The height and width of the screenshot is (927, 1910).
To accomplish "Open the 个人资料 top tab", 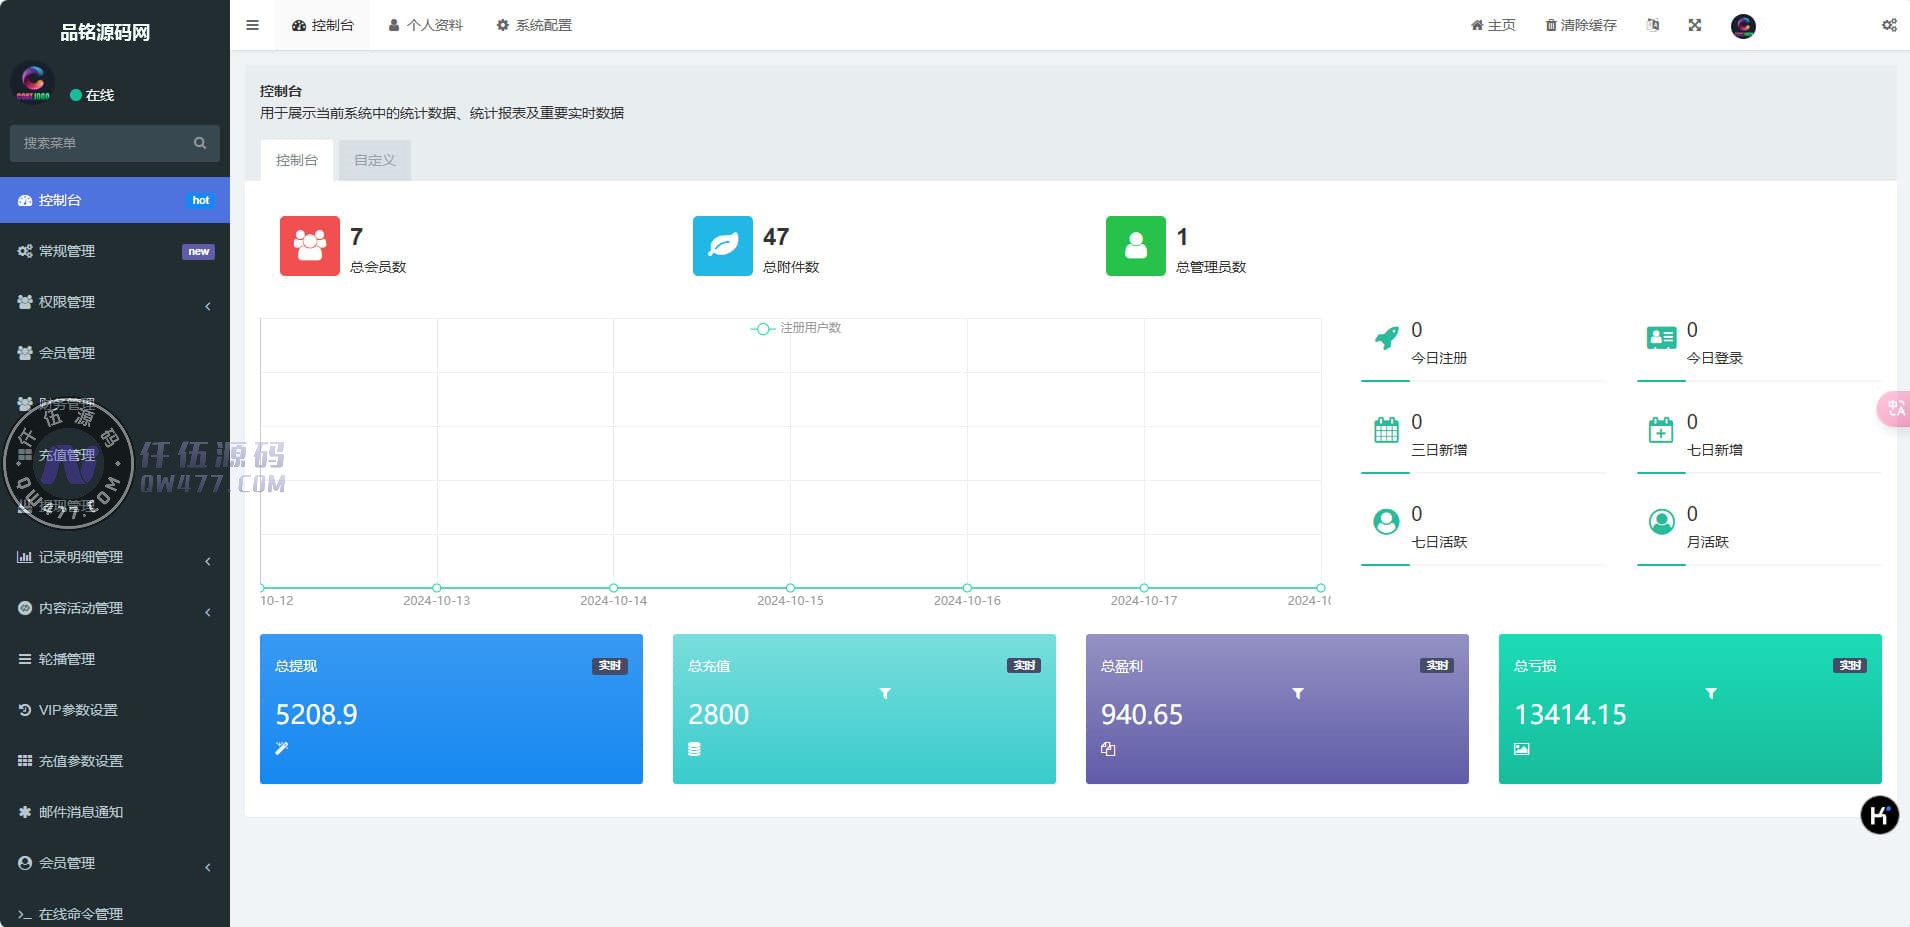I will (425, 25).
